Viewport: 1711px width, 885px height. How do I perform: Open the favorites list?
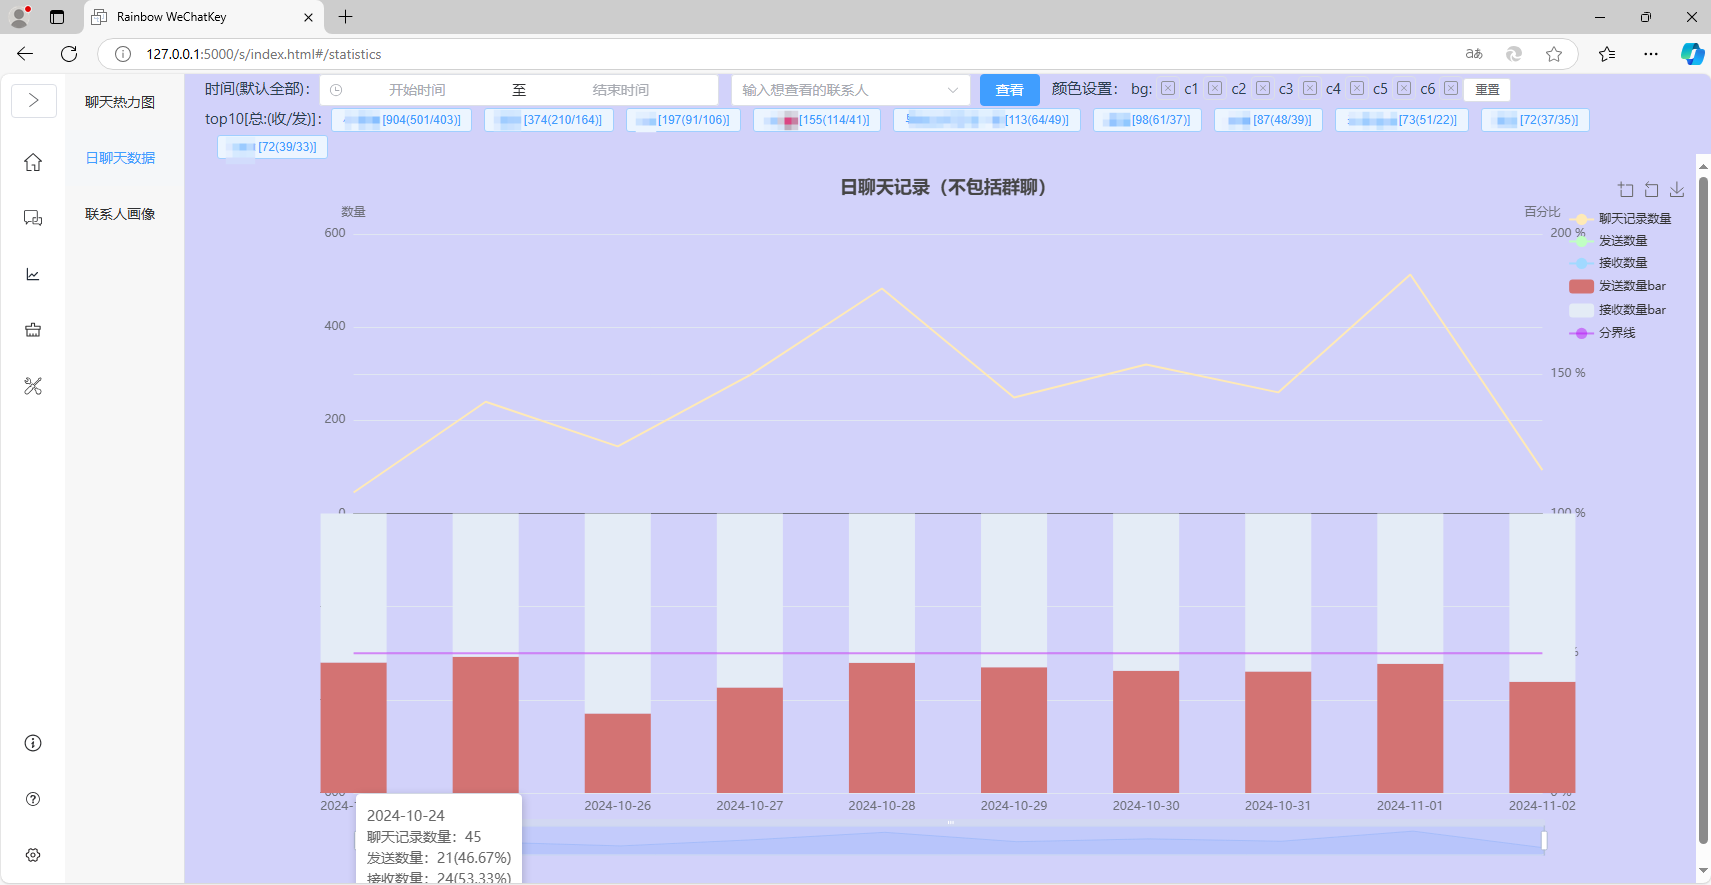(x=1607, y=54)
